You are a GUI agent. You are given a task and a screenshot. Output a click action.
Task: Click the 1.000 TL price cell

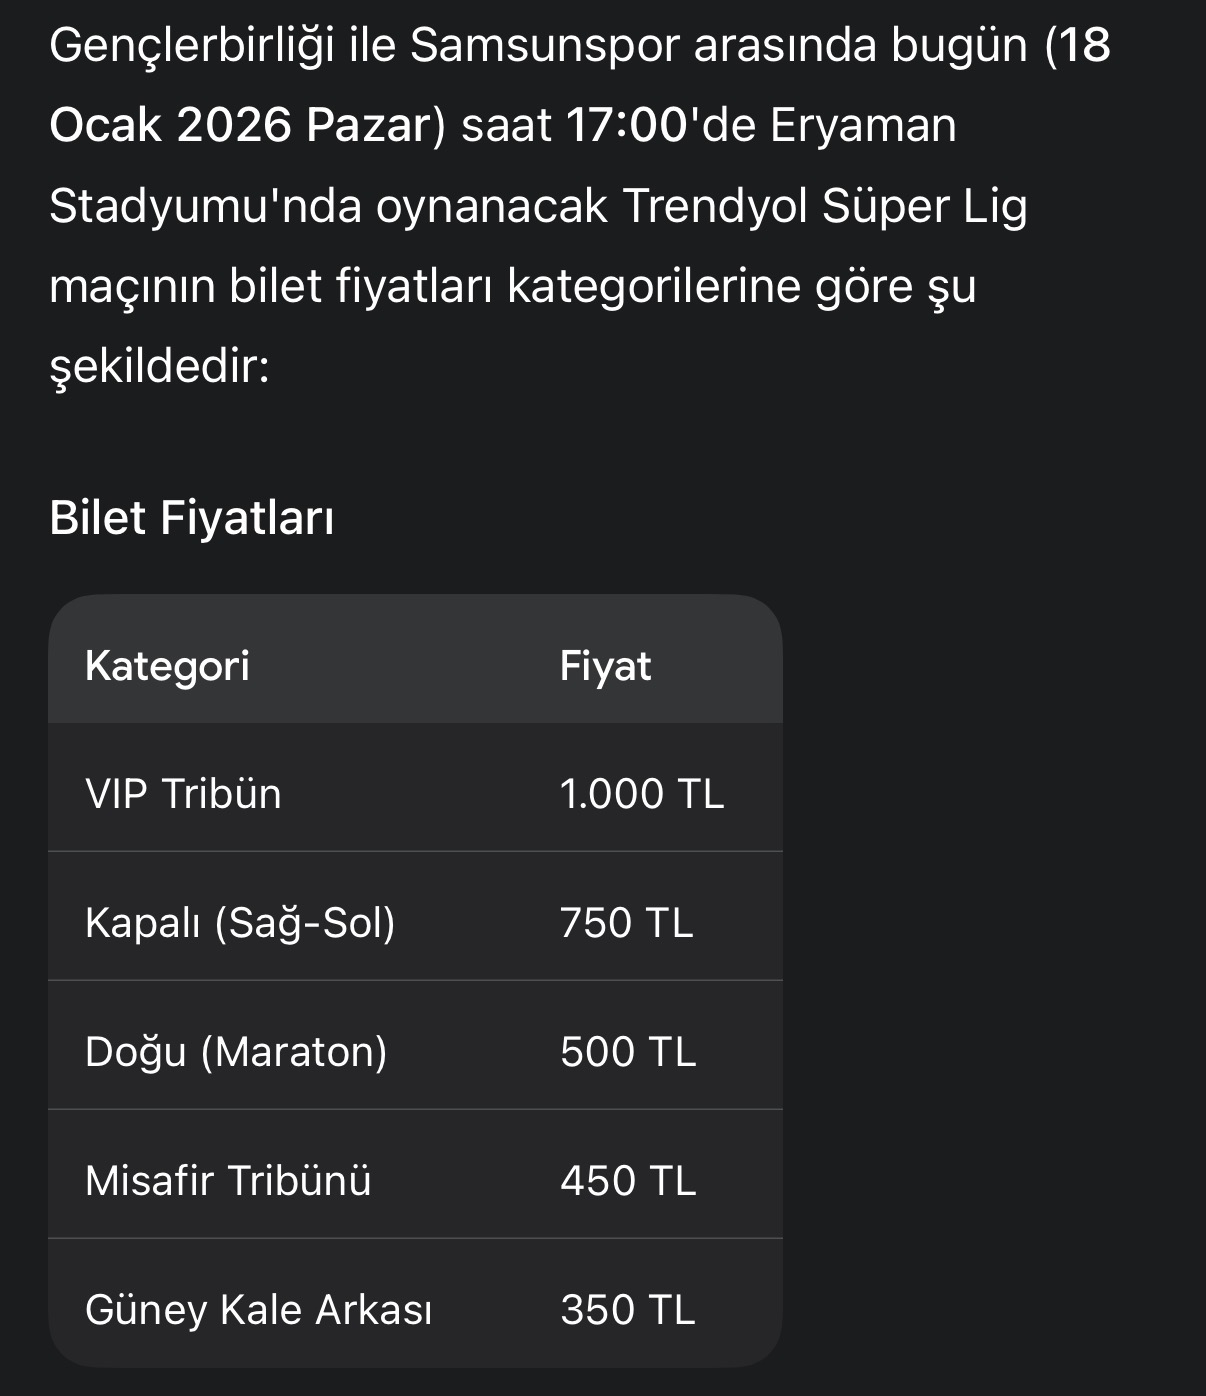641,794
